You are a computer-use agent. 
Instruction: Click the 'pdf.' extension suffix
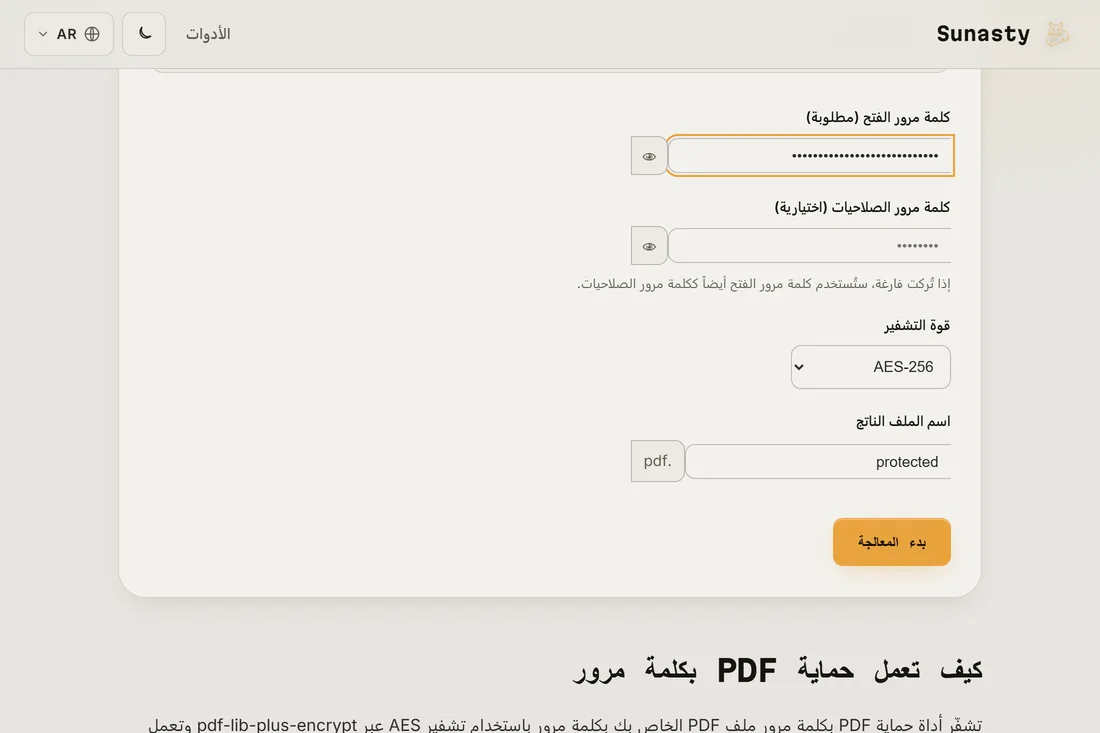tap(657, 461)
